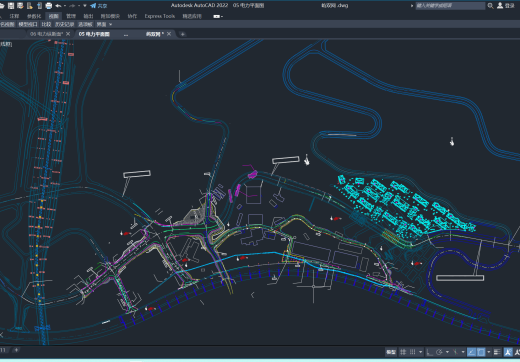
Task: Open isometric drafting plane dropdown arrow
Action: point(463,352)
